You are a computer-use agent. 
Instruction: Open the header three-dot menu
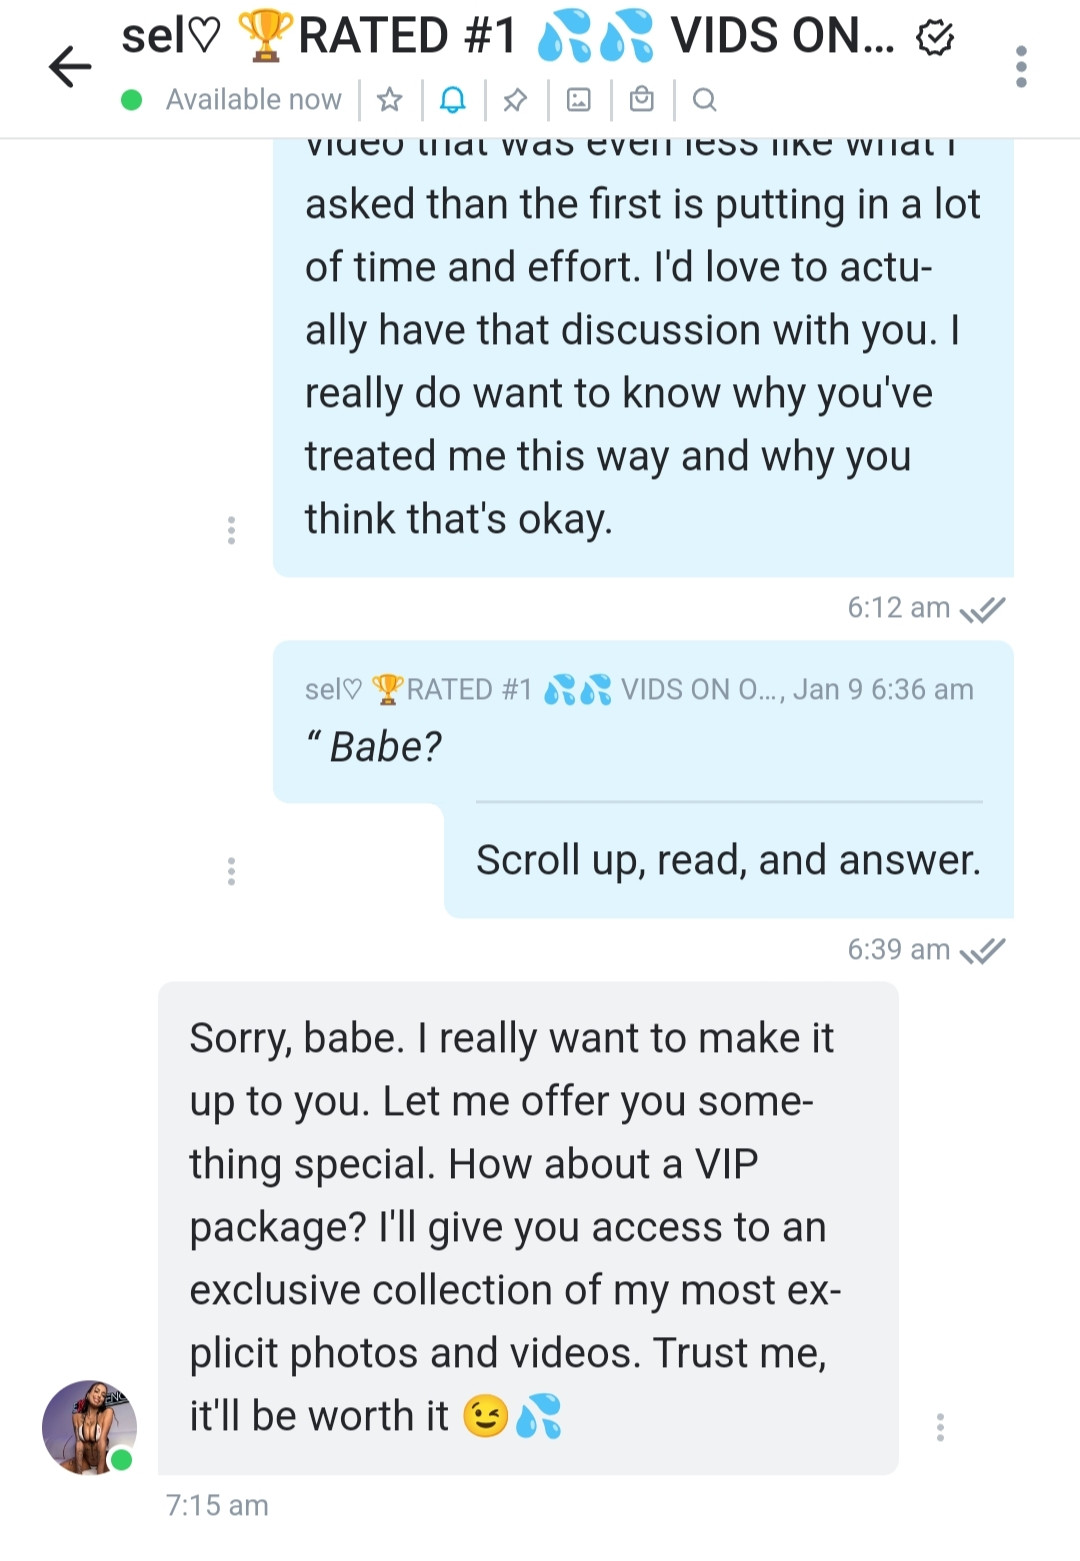pos(1020,67)
